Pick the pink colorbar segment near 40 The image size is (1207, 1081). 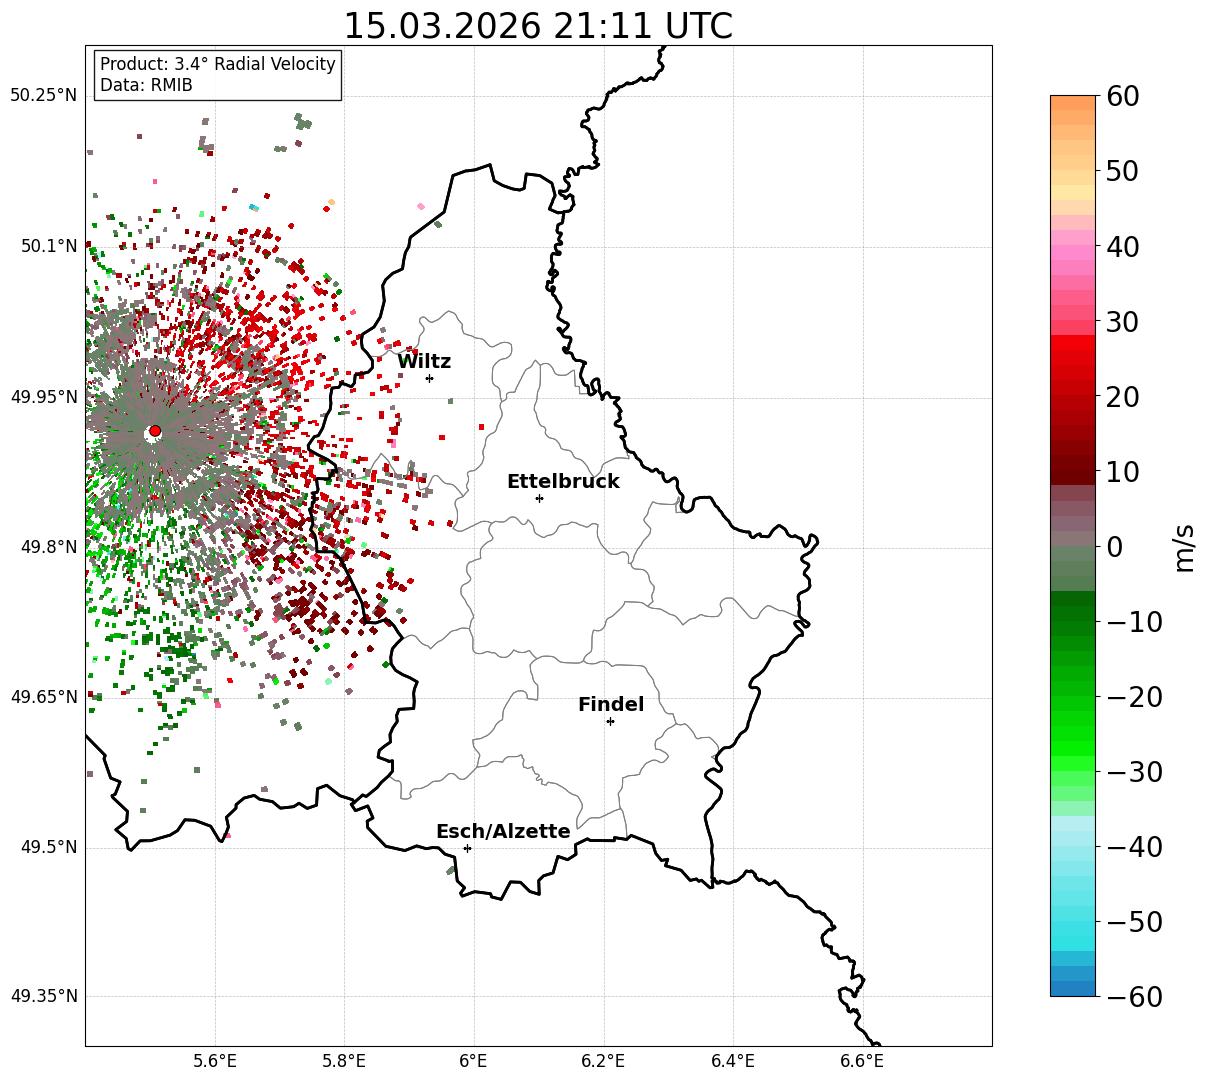coord(1073,253)
